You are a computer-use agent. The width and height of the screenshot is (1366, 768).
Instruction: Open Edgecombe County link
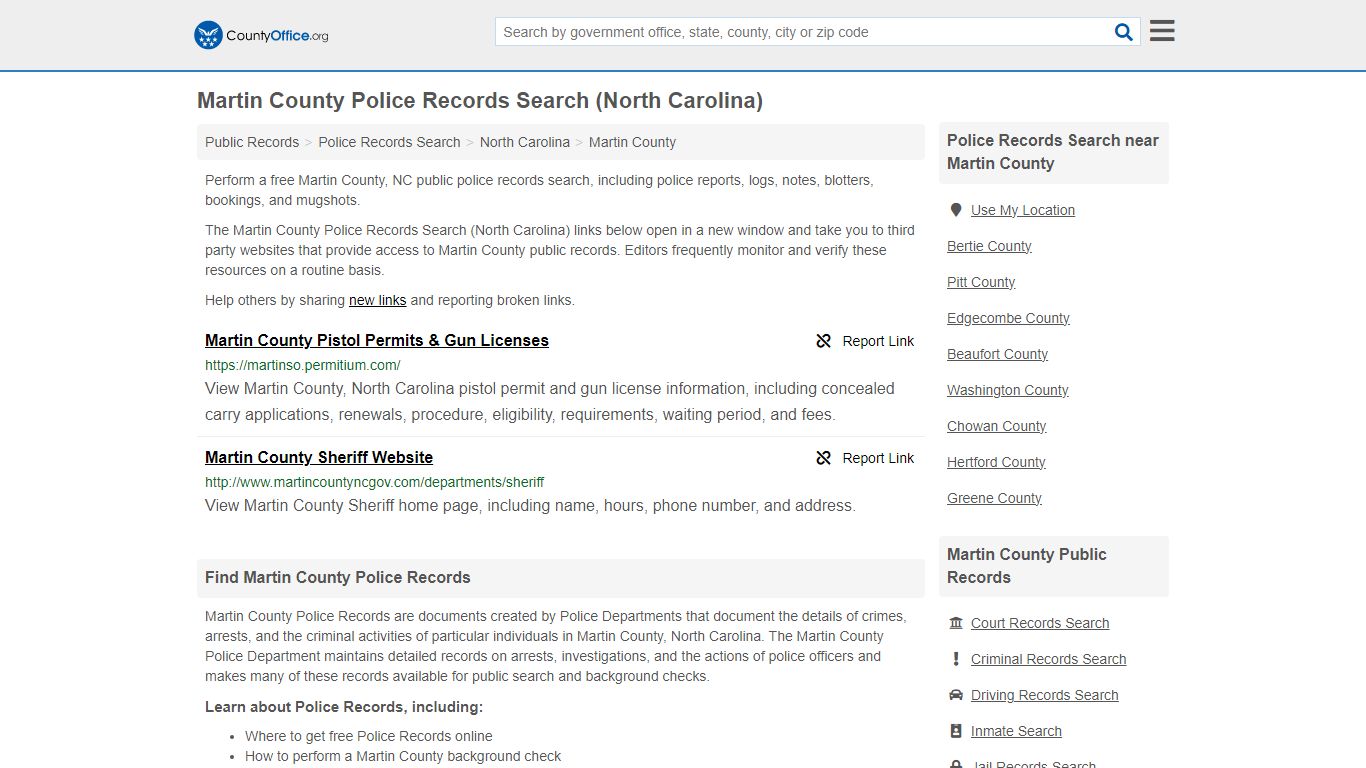[x=1008, y=318]
